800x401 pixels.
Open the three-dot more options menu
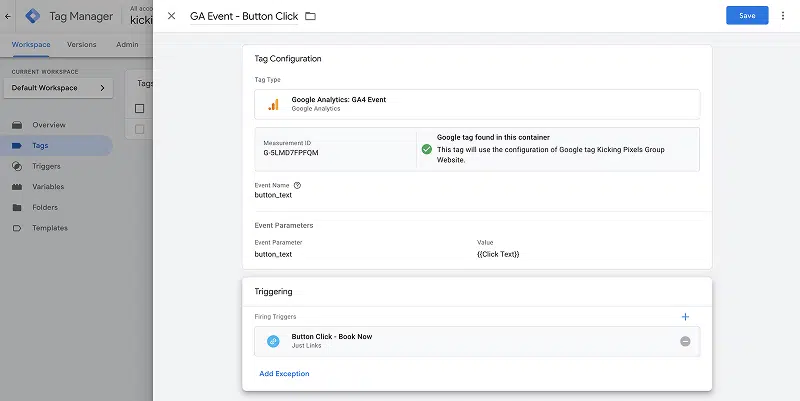[783, 16]
